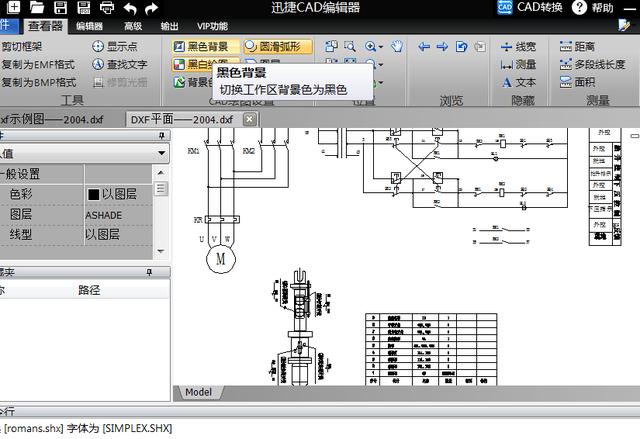Select the 多段线长度 tool
The height and width of the screenshot is (439, 640).
(x=592, y=64)
